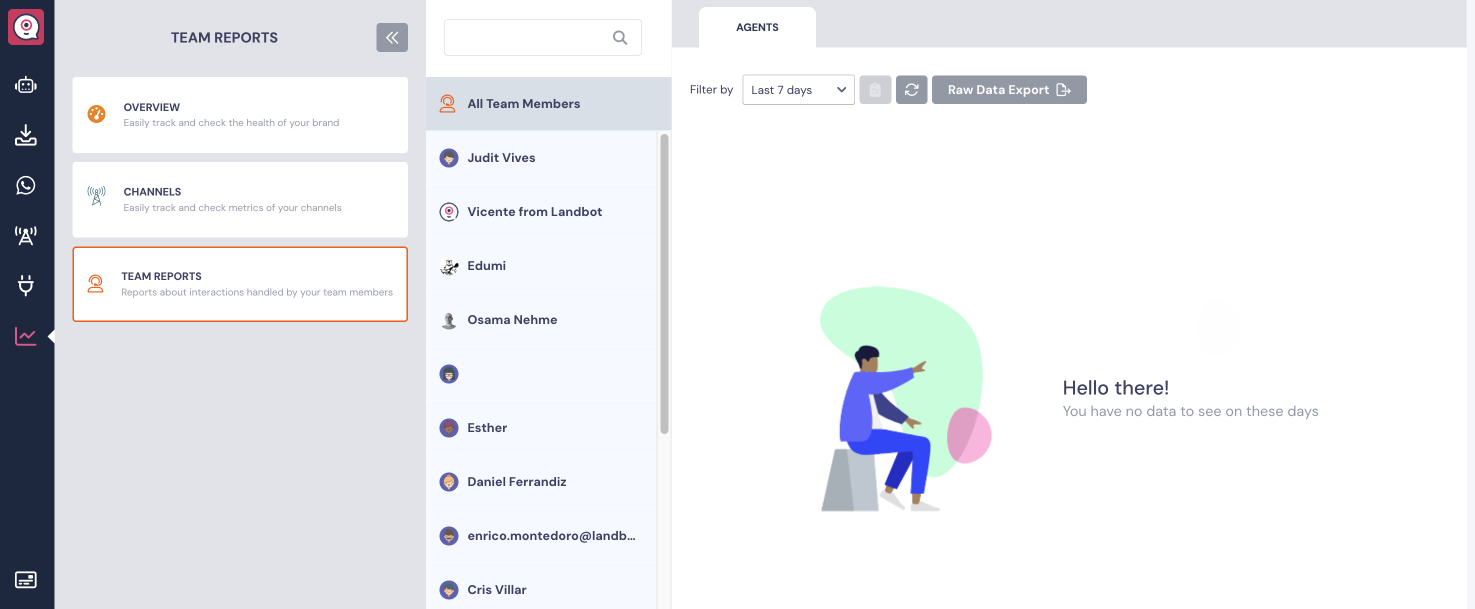Screen dimensions: 1475x609
Task: Click the broadcast antenna icon in sidebar
Action: (26, 235)
